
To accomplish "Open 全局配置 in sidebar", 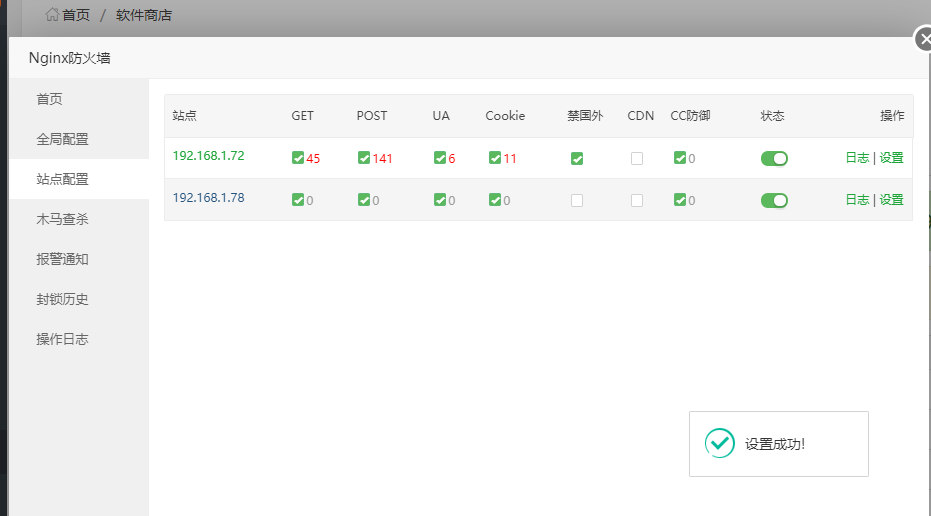I will 62,139.
